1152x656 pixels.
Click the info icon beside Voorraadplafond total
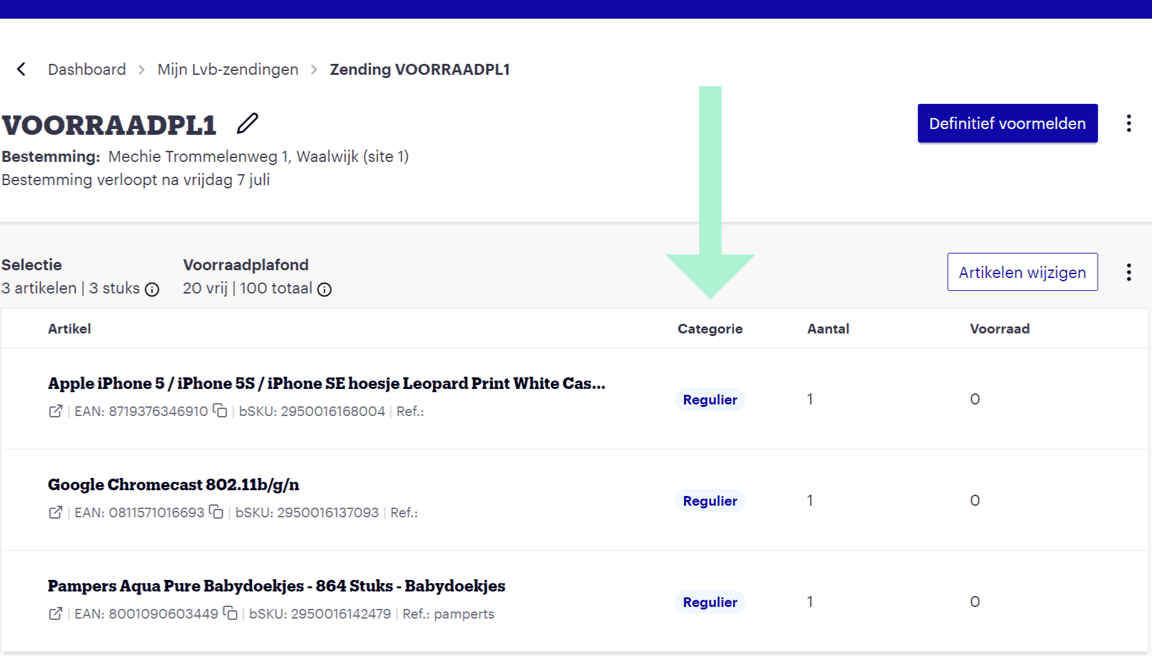324,289
